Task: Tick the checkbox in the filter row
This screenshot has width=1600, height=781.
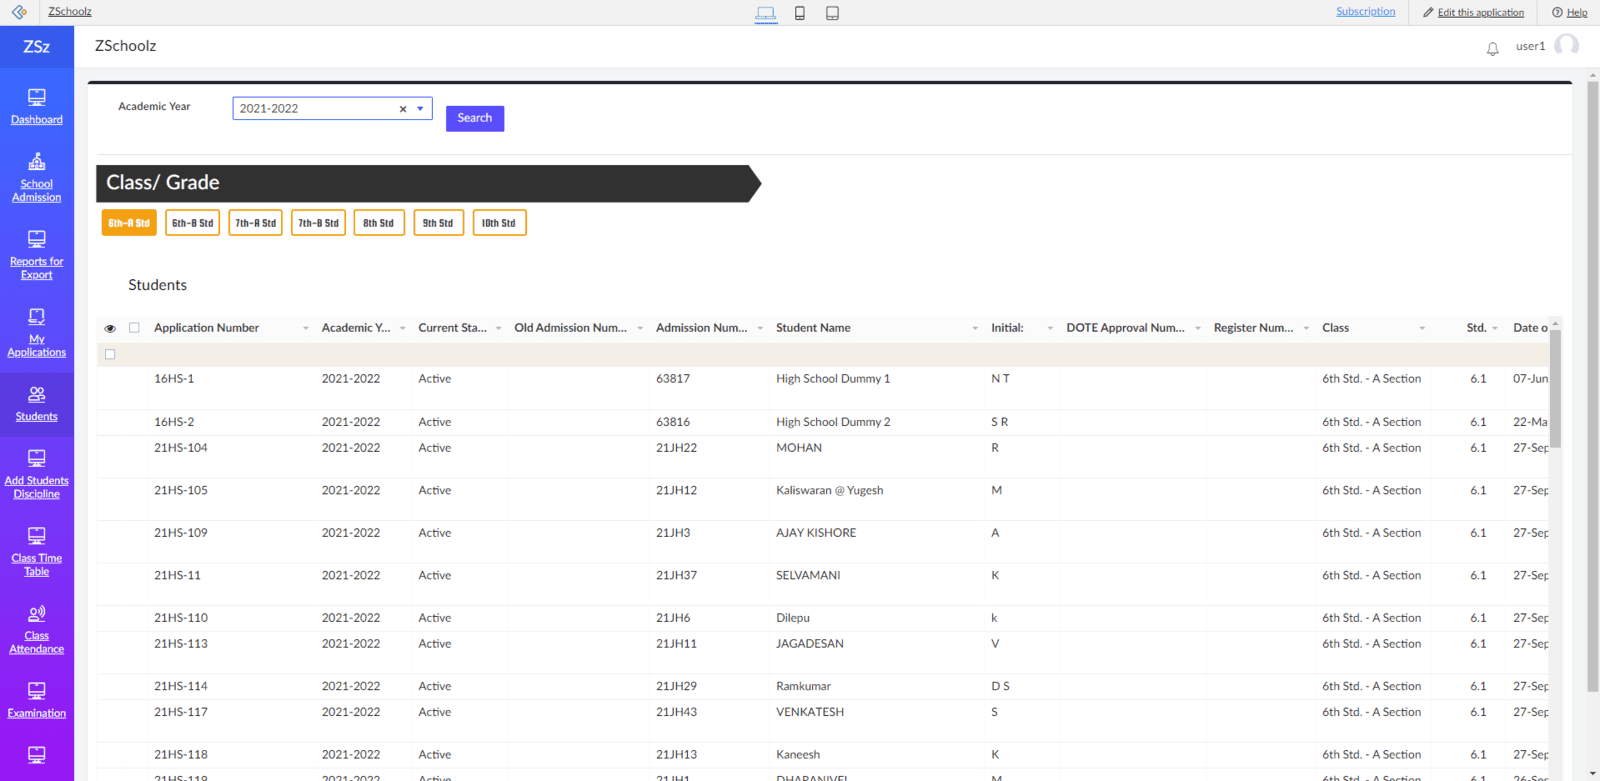Action: 110,354
